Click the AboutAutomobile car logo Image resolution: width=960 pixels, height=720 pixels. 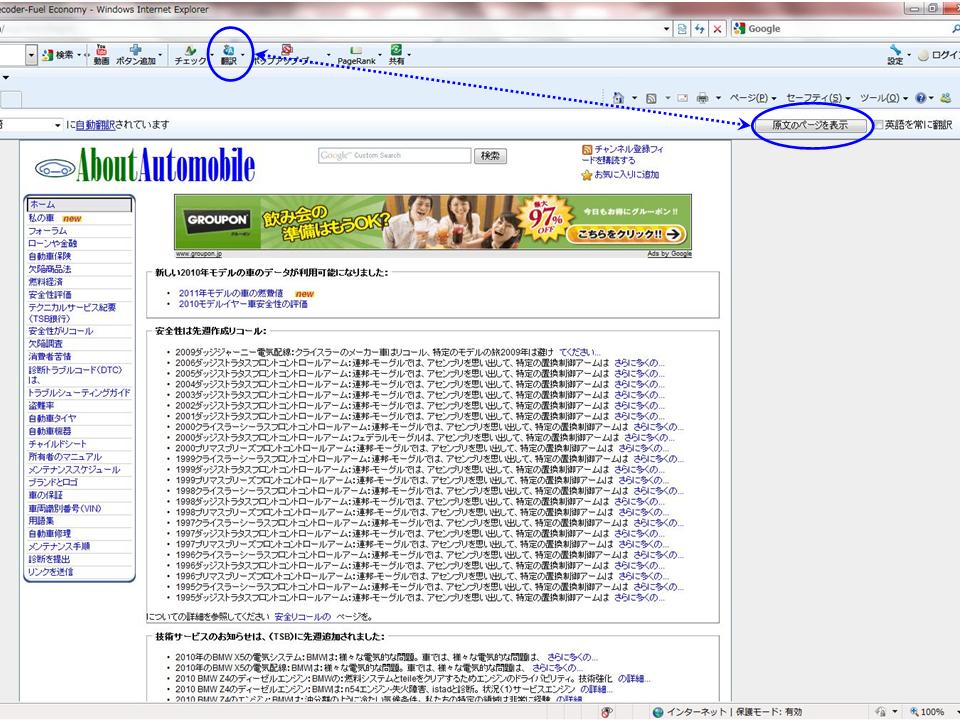pyautogui.click(x=55, y=168)
